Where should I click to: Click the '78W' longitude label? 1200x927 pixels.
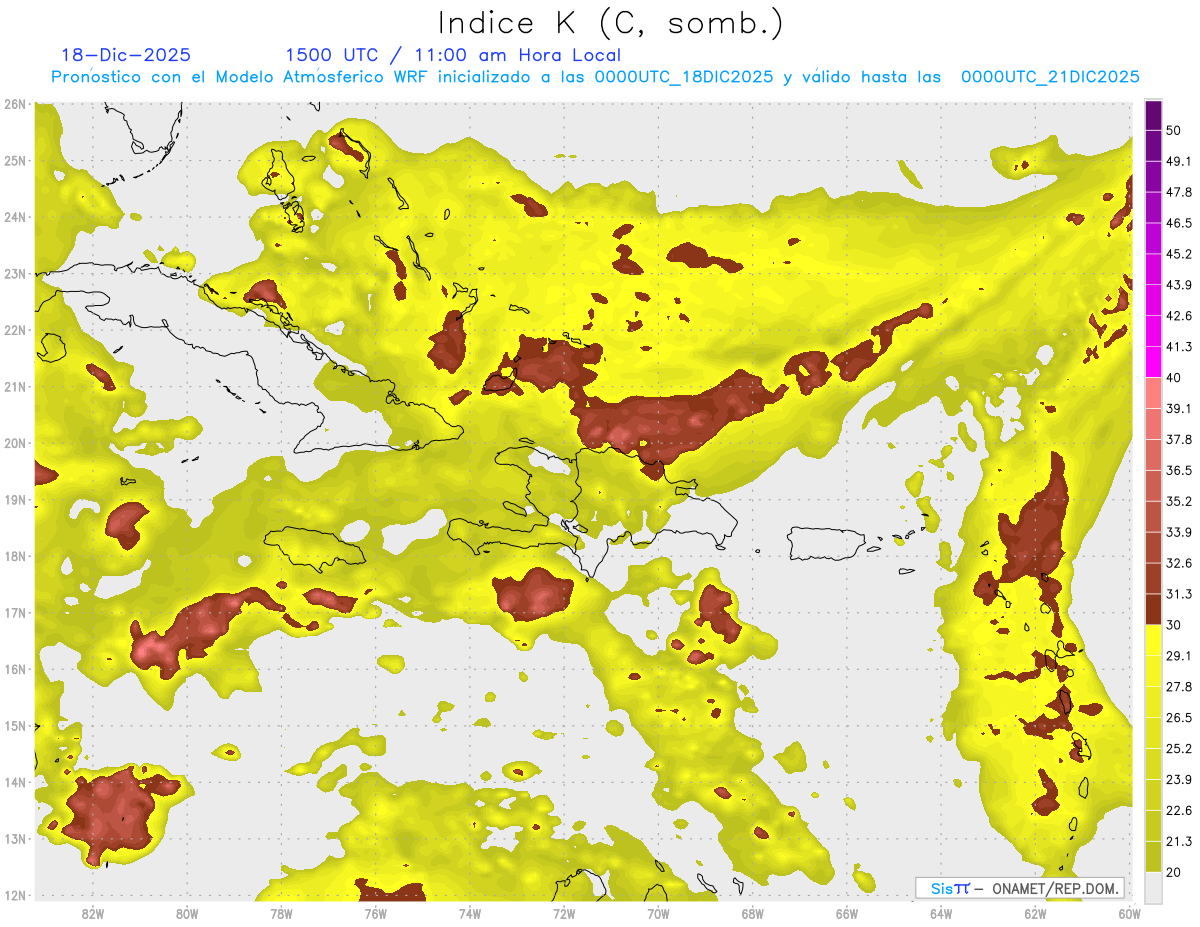(x=281, y=914)
